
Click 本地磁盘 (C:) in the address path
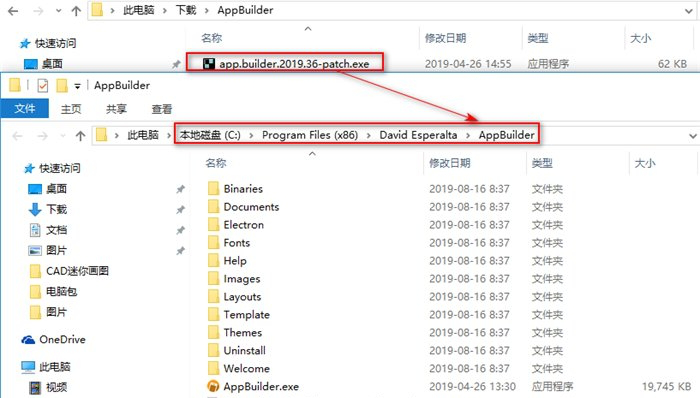(x=210, y=135)
